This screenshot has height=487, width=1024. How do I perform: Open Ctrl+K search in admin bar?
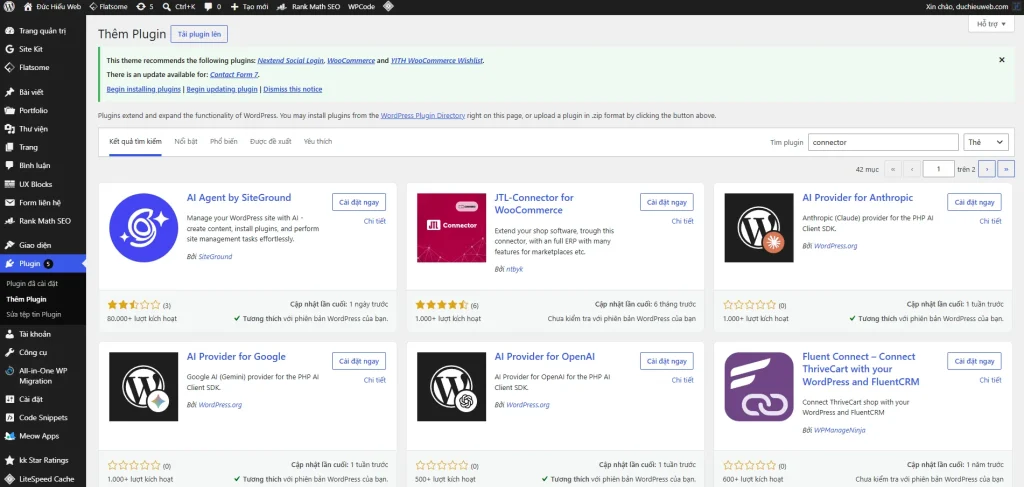pyautogui.click(x=179, y=7)
